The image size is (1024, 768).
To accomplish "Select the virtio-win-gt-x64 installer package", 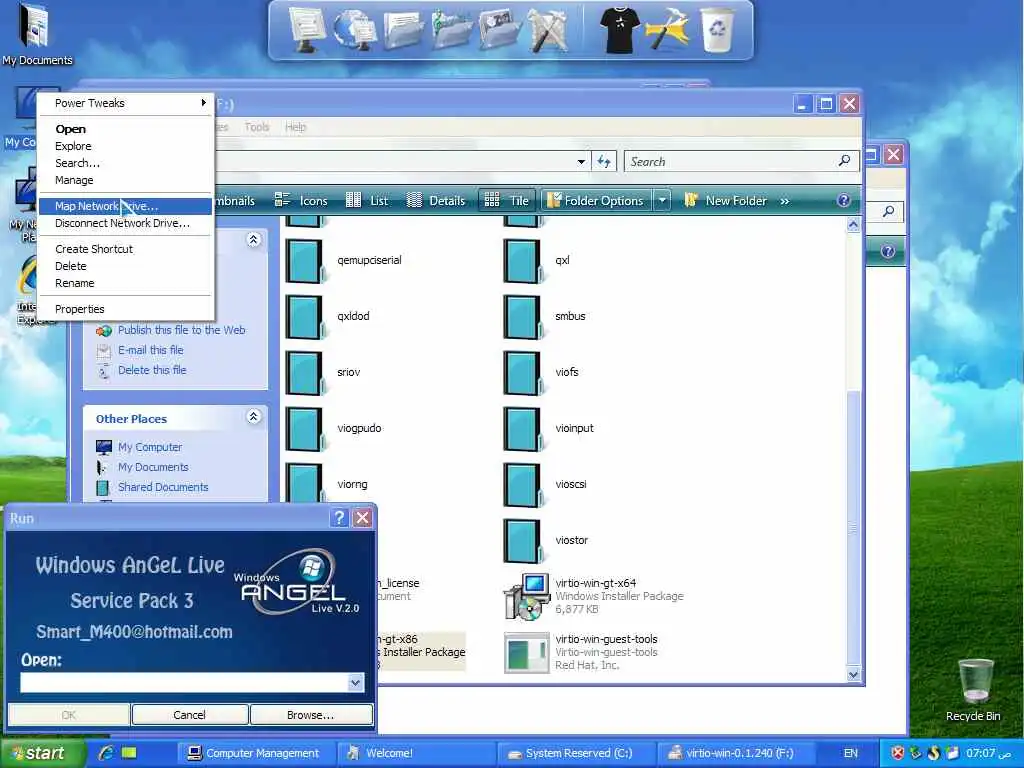I will pos(594,596).
